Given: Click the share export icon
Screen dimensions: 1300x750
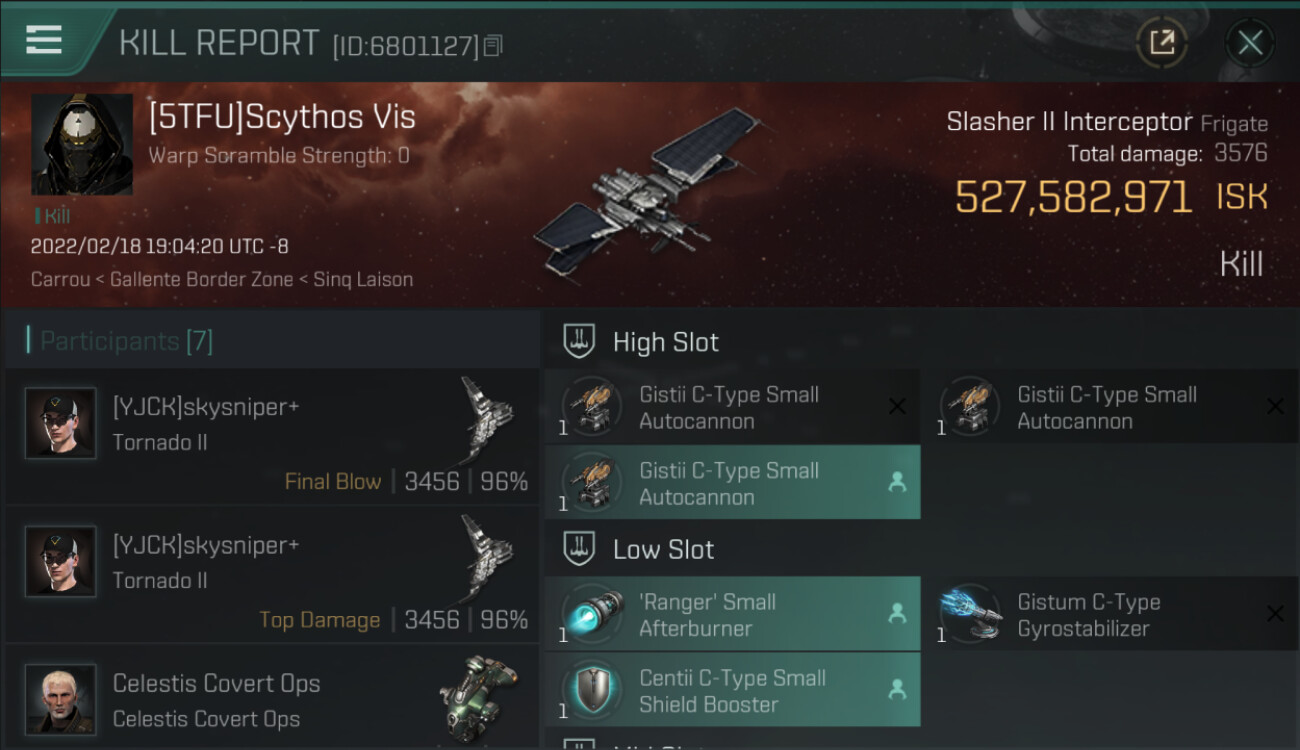Looking at the screenshot, I should (x=1162, y=42).
